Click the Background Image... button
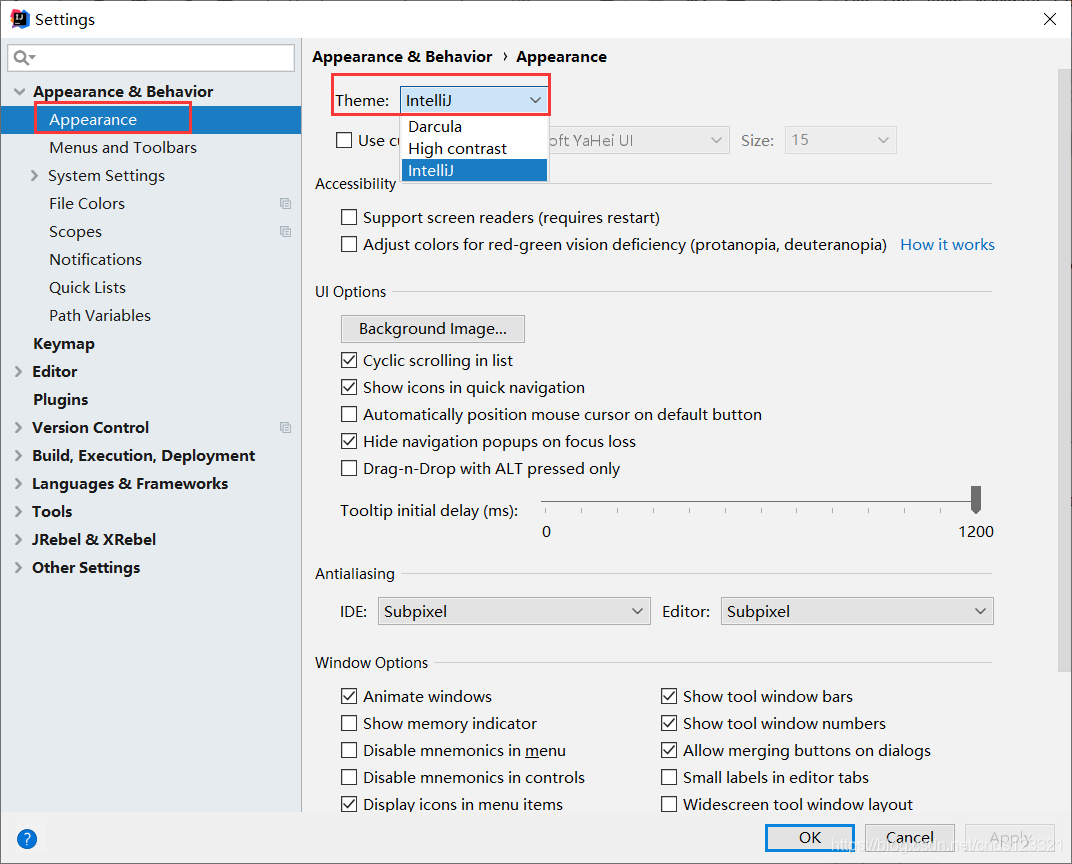This screenshot has height=864, width=1072. [433, 329]
